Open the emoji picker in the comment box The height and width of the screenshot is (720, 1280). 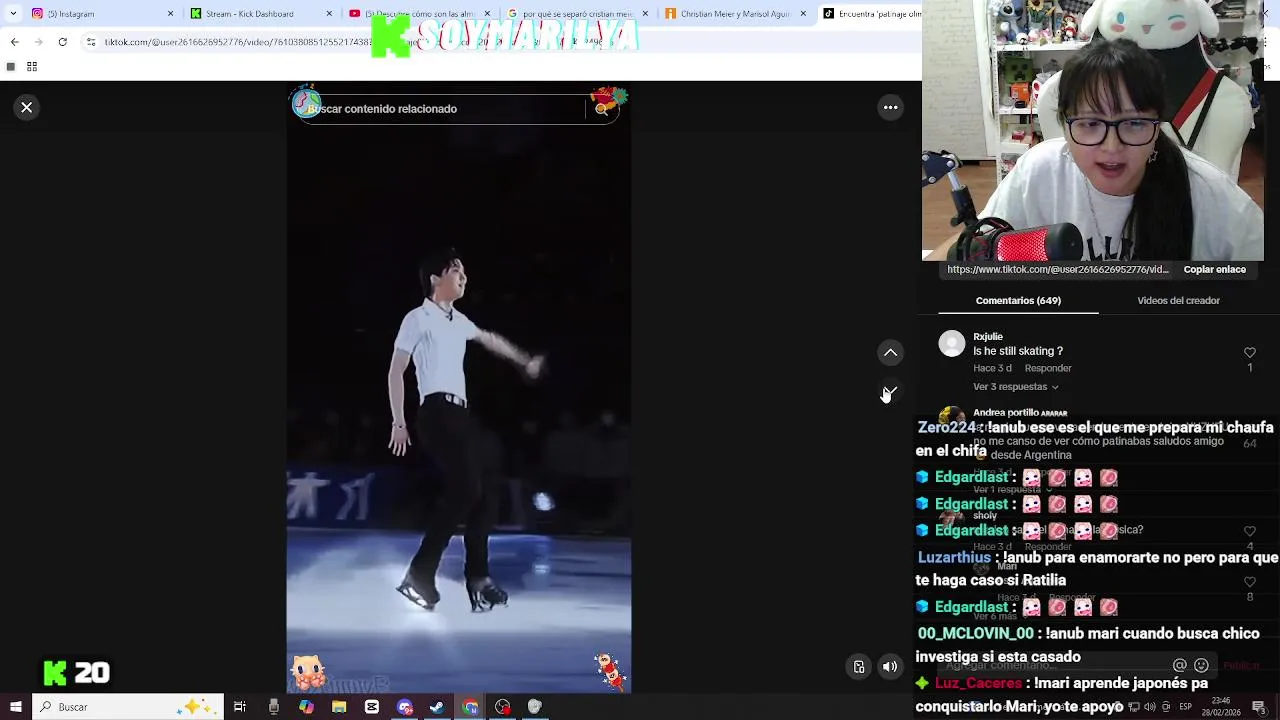coord(1201,665)
